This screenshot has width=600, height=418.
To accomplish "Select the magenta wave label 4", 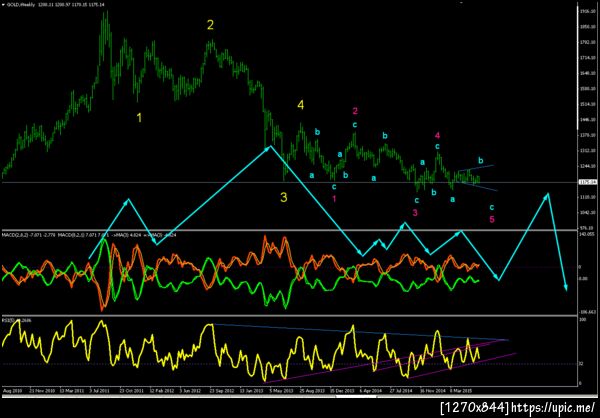I will click(x=437, y=135).
